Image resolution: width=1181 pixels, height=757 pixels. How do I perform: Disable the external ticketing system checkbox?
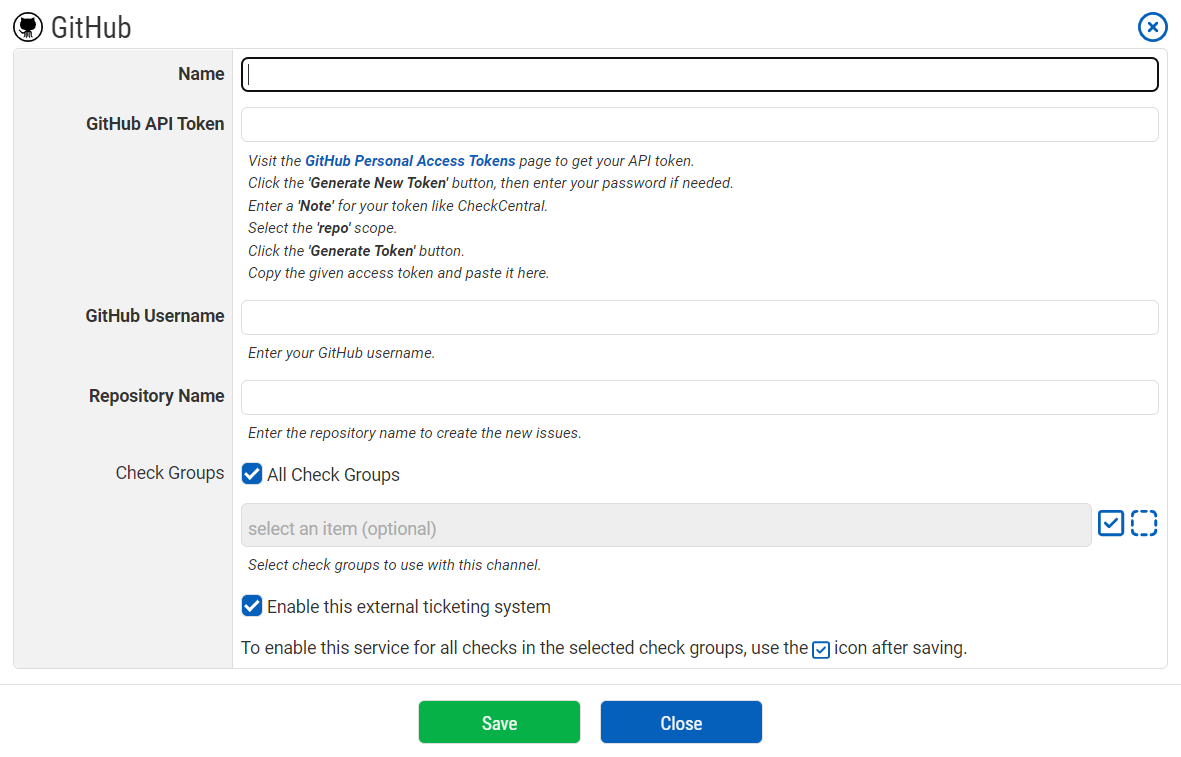point(252,606)
